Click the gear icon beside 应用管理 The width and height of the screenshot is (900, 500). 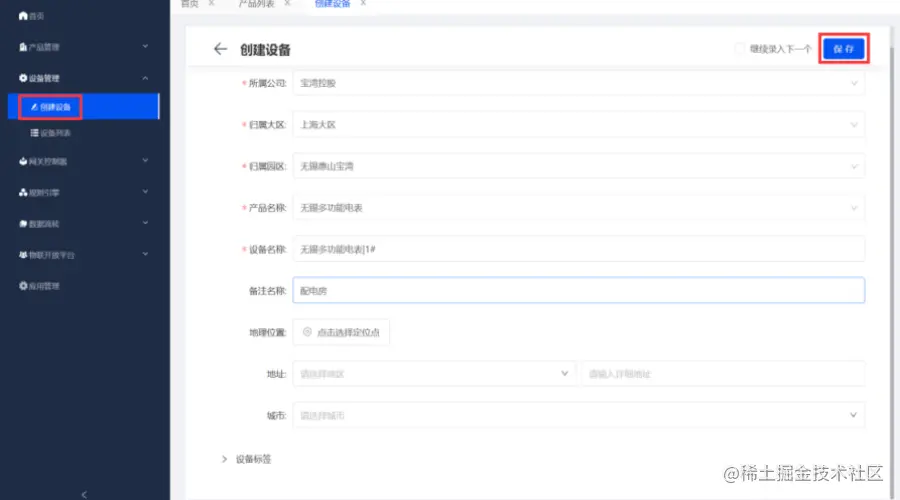pos(23,285)
